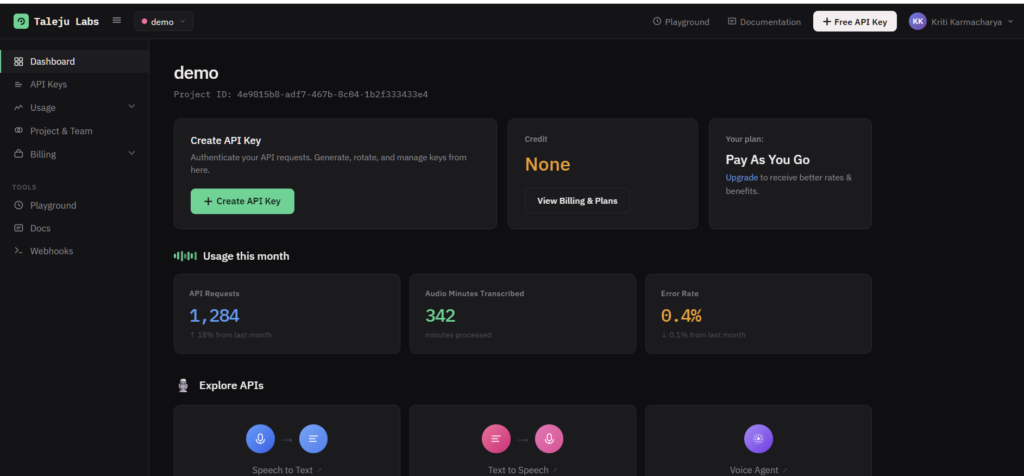The image size is (1024, 476).
Task: Expand the Billing sidebar section
Action: click(131, 154)
